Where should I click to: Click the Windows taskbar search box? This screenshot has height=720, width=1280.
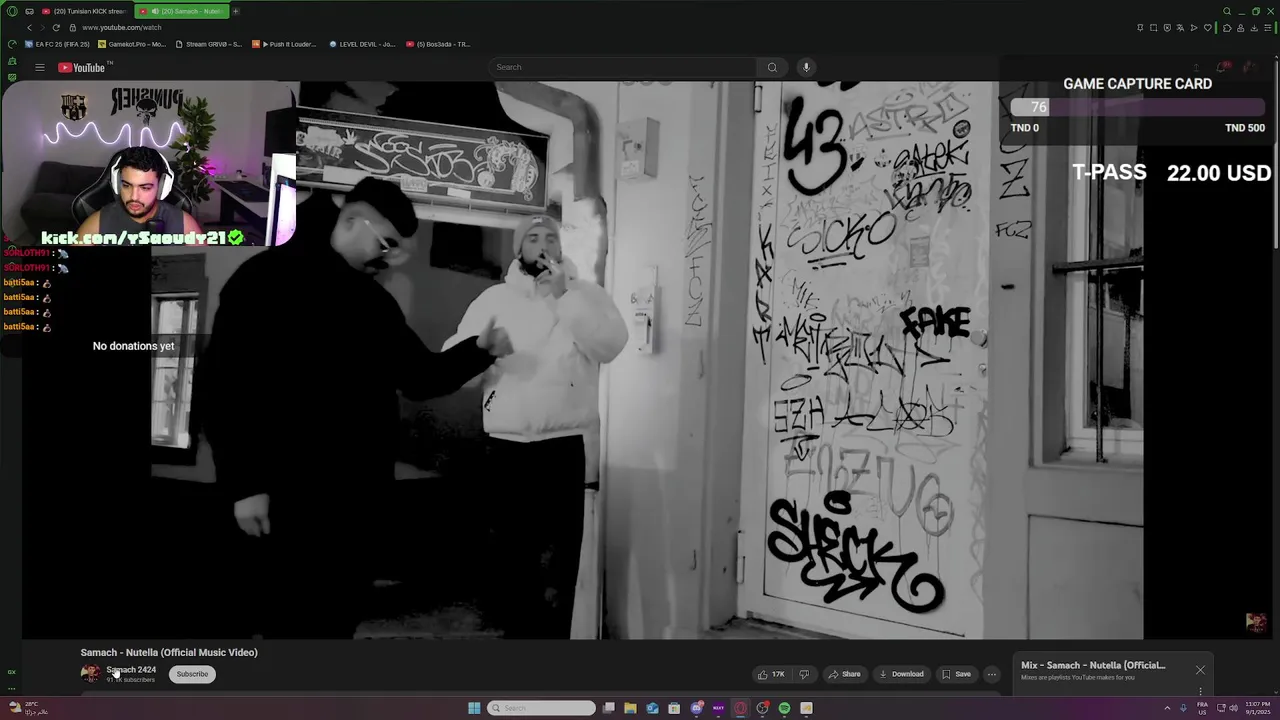(541, 708)
